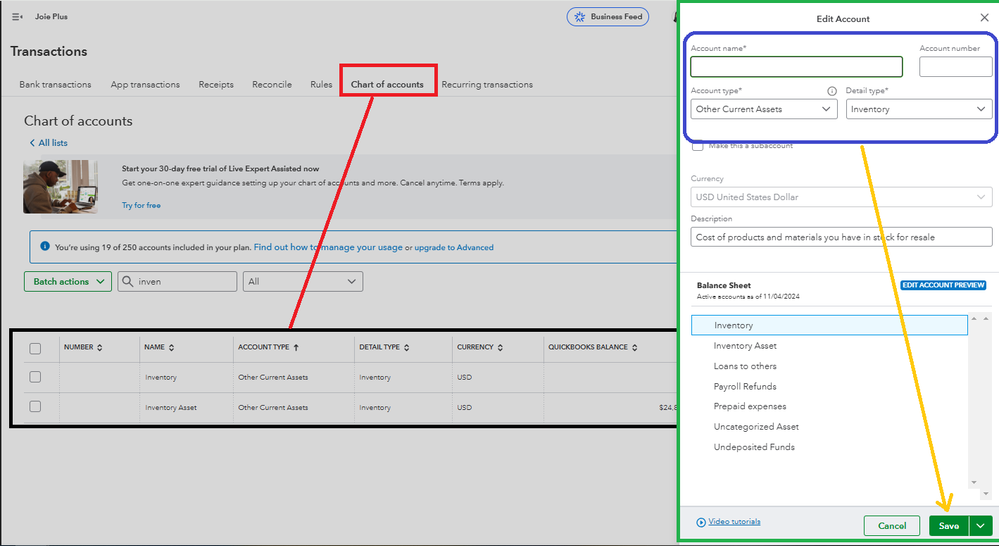Select Prepaid expenses in preview list
Viewport: 999px width, 546px height.
[750, 406]
